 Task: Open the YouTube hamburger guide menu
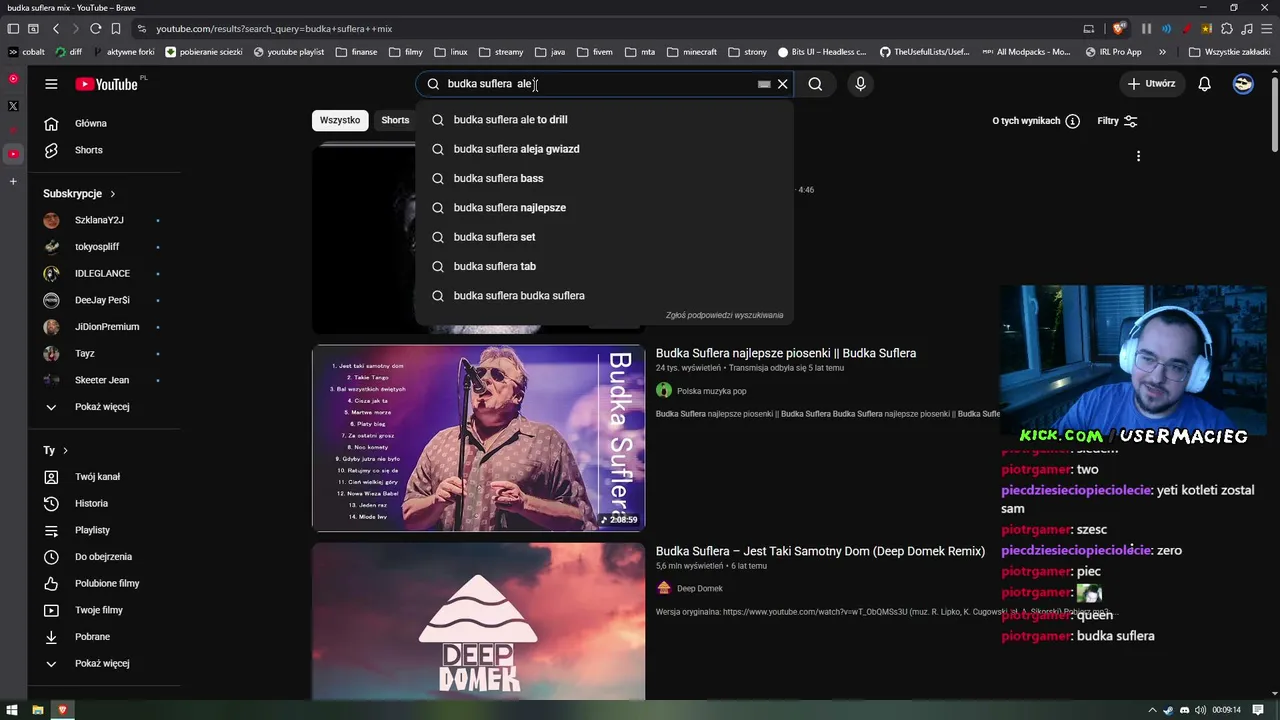point(51,84)
